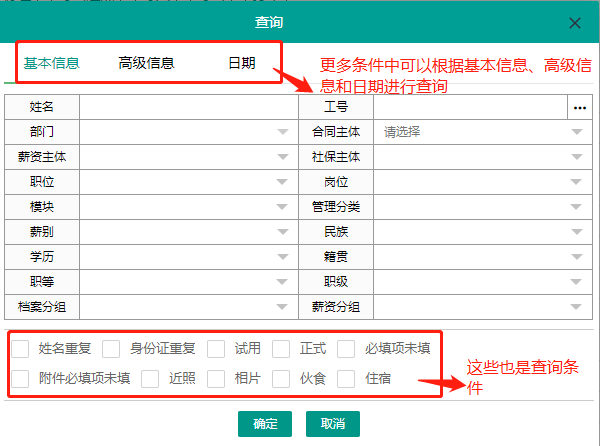The height and width of the screenshot is (446, 600).
Task: Open the 合同主体 dropdown list
Action: point(576,132)
